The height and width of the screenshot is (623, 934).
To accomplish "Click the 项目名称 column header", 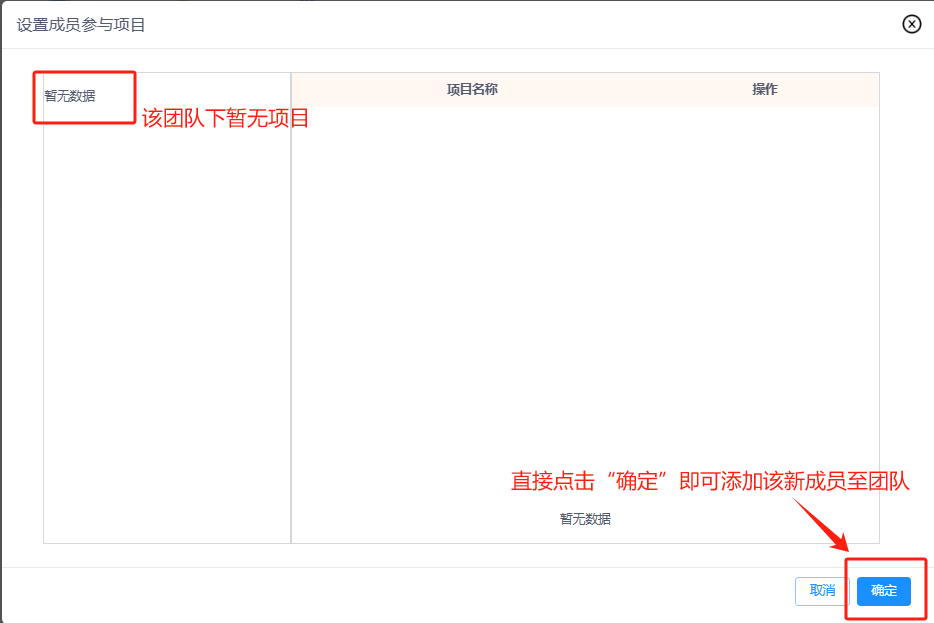I will tap(472, 89).
